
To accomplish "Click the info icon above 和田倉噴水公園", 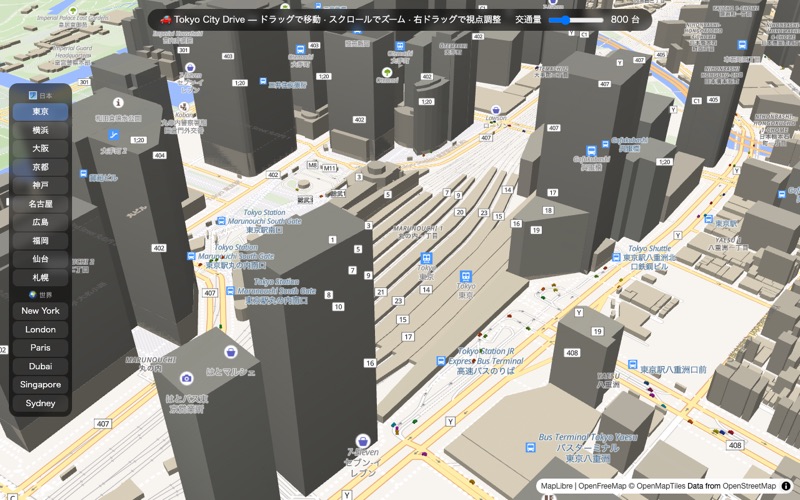I will (x=118, y=103).
